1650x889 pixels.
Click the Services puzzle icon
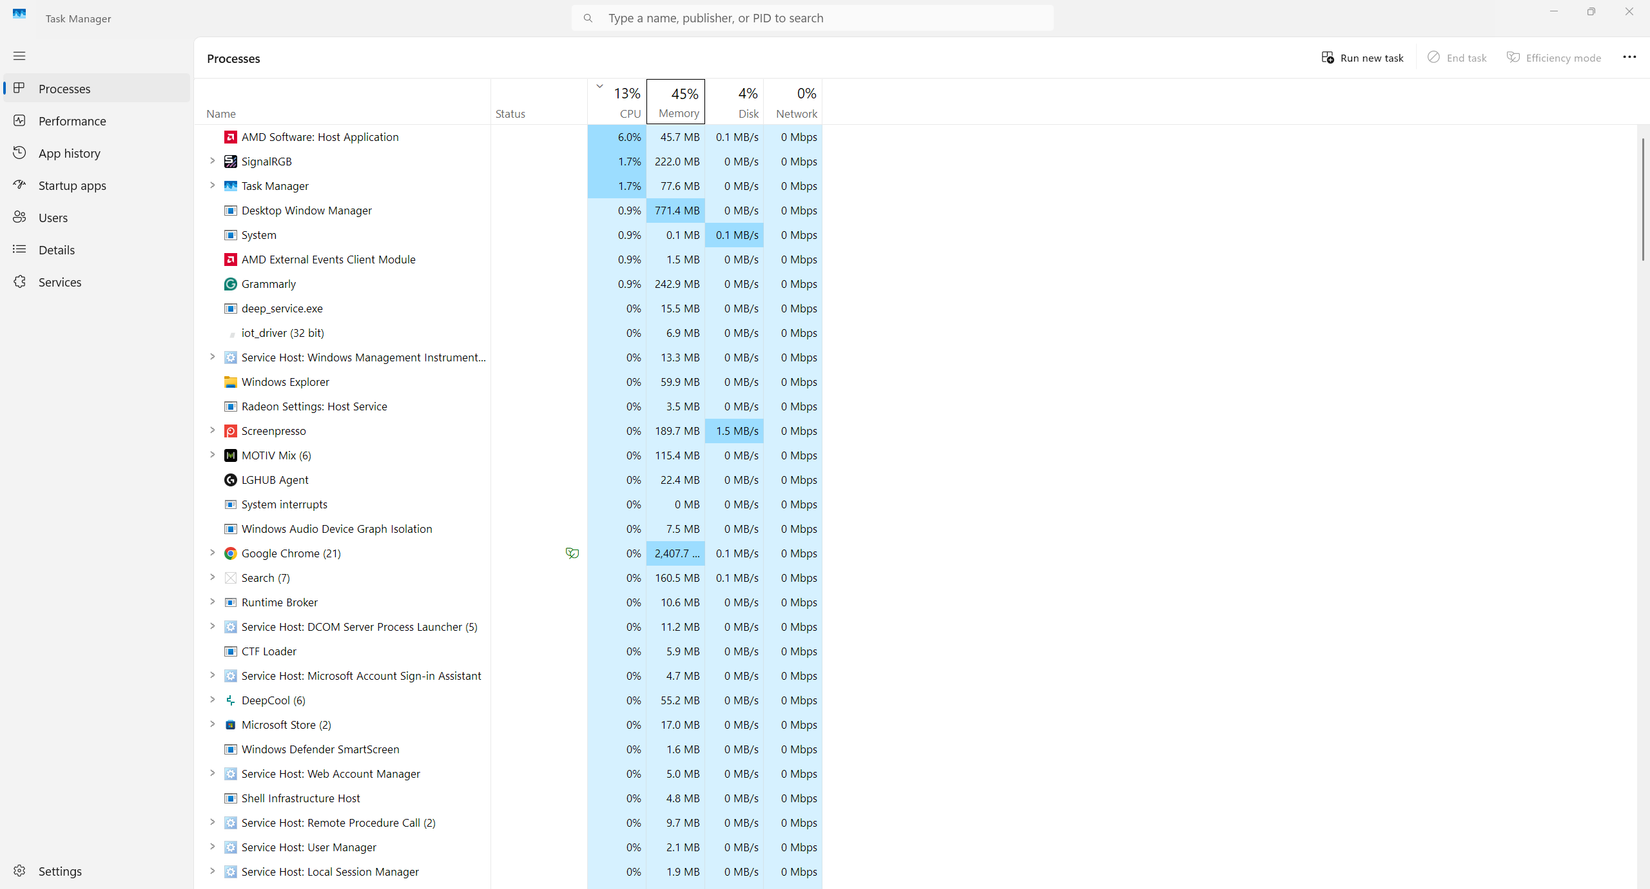tap(20, 282)
